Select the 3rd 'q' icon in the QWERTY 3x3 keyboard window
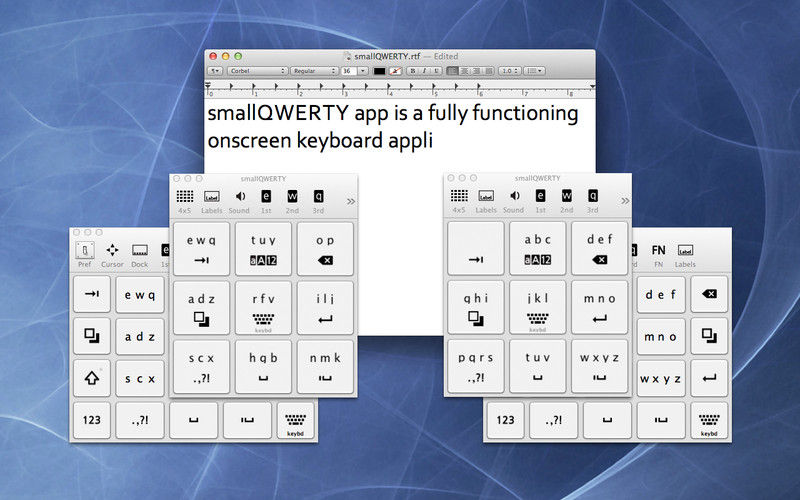 (318, 196)
